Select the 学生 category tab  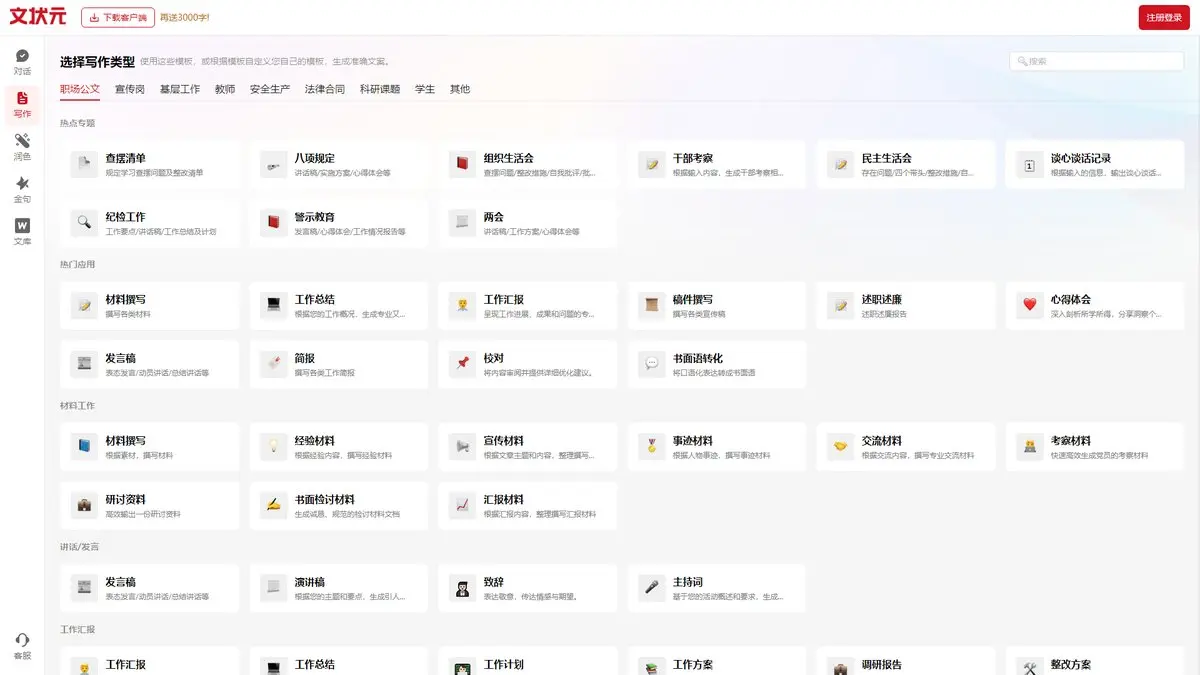425,89
